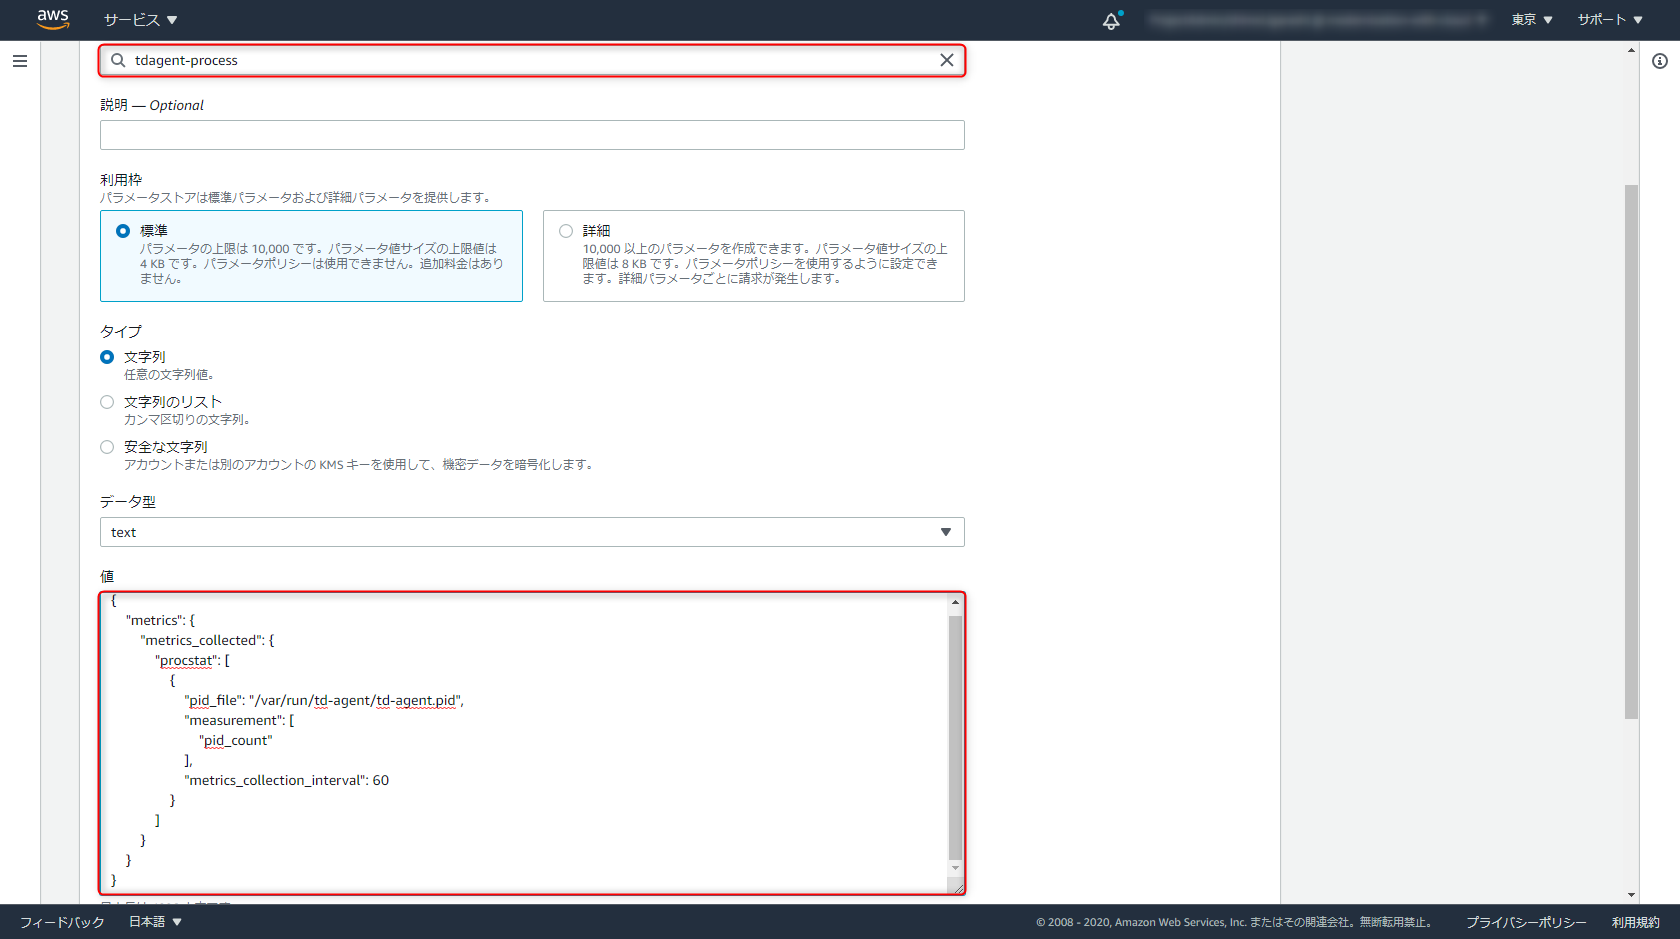The width and height of the screenshot is (1680, 939).
Task: Click the "metrics_collected": { line
Action: [x=207, y=640]
